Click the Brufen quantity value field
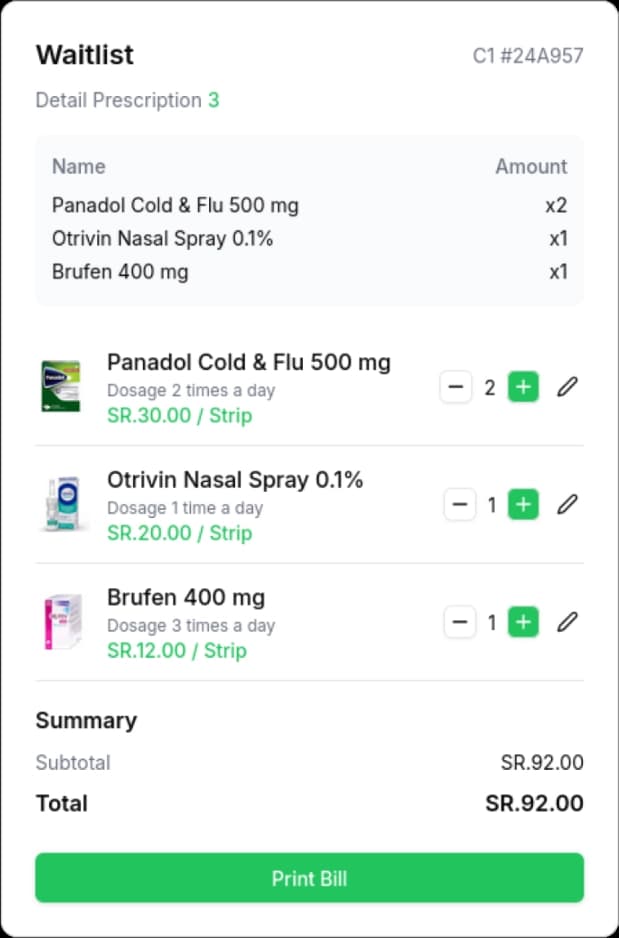The image size is (619, 938). [492, 624]
